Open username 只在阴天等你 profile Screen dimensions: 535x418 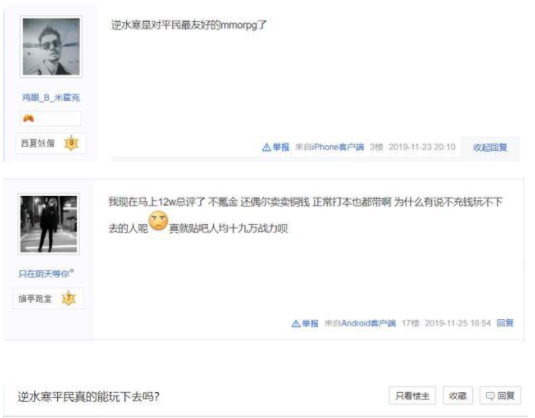pyautogui.click(x=46, y=273)
